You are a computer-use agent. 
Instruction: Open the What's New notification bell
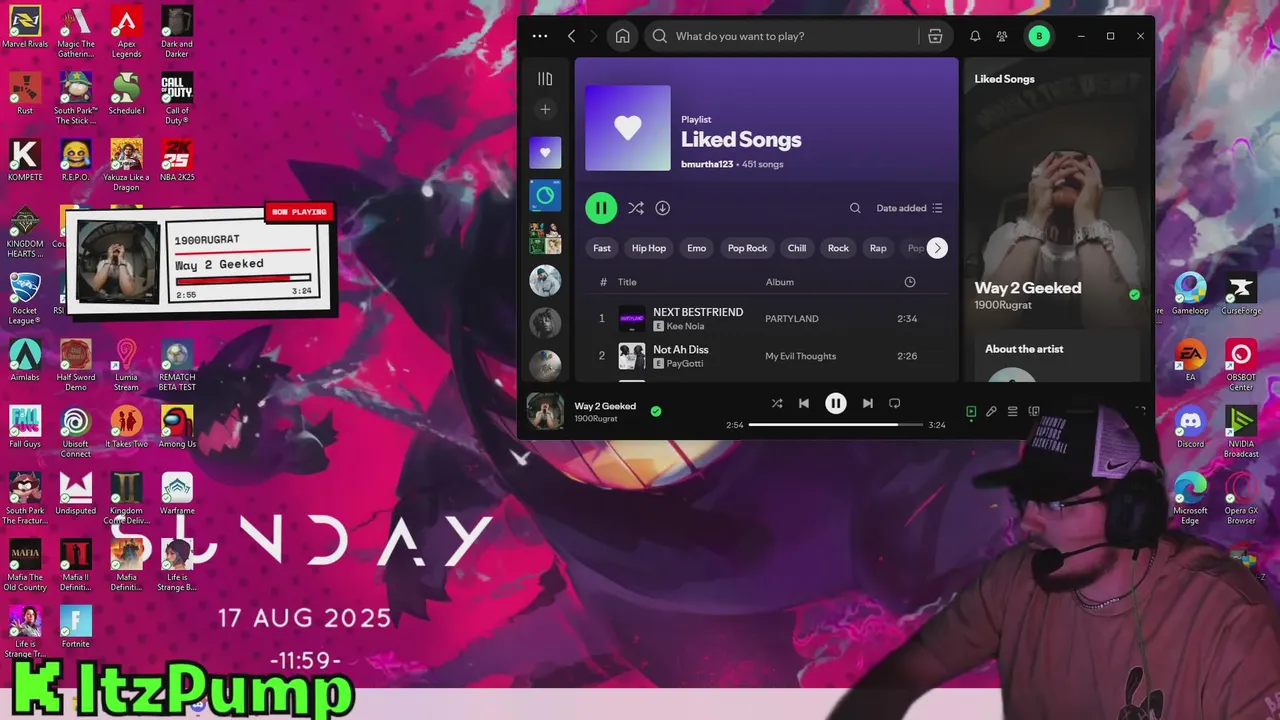coord(975,36)
